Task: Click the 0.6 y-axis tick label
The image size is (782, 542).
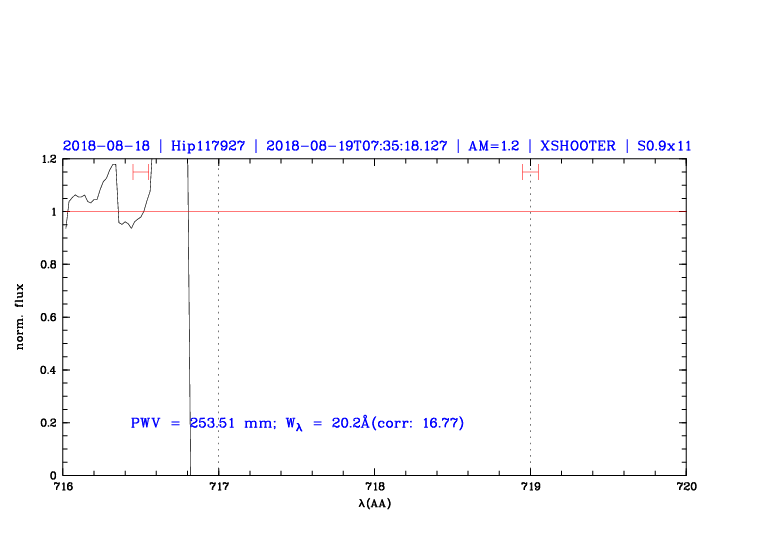Action: [x=48, y=317]
